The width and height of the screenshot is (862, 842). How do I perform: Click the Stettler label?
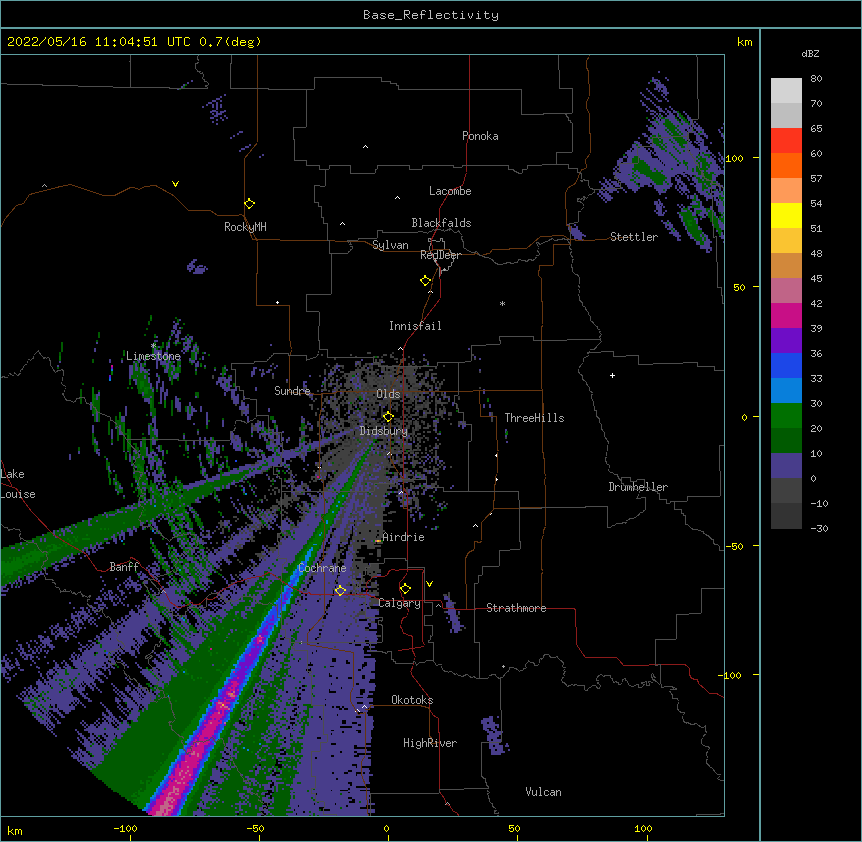634,237
